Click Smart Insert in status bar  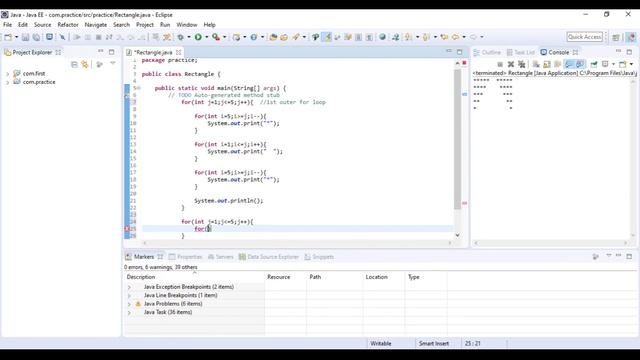click(433, 344)
